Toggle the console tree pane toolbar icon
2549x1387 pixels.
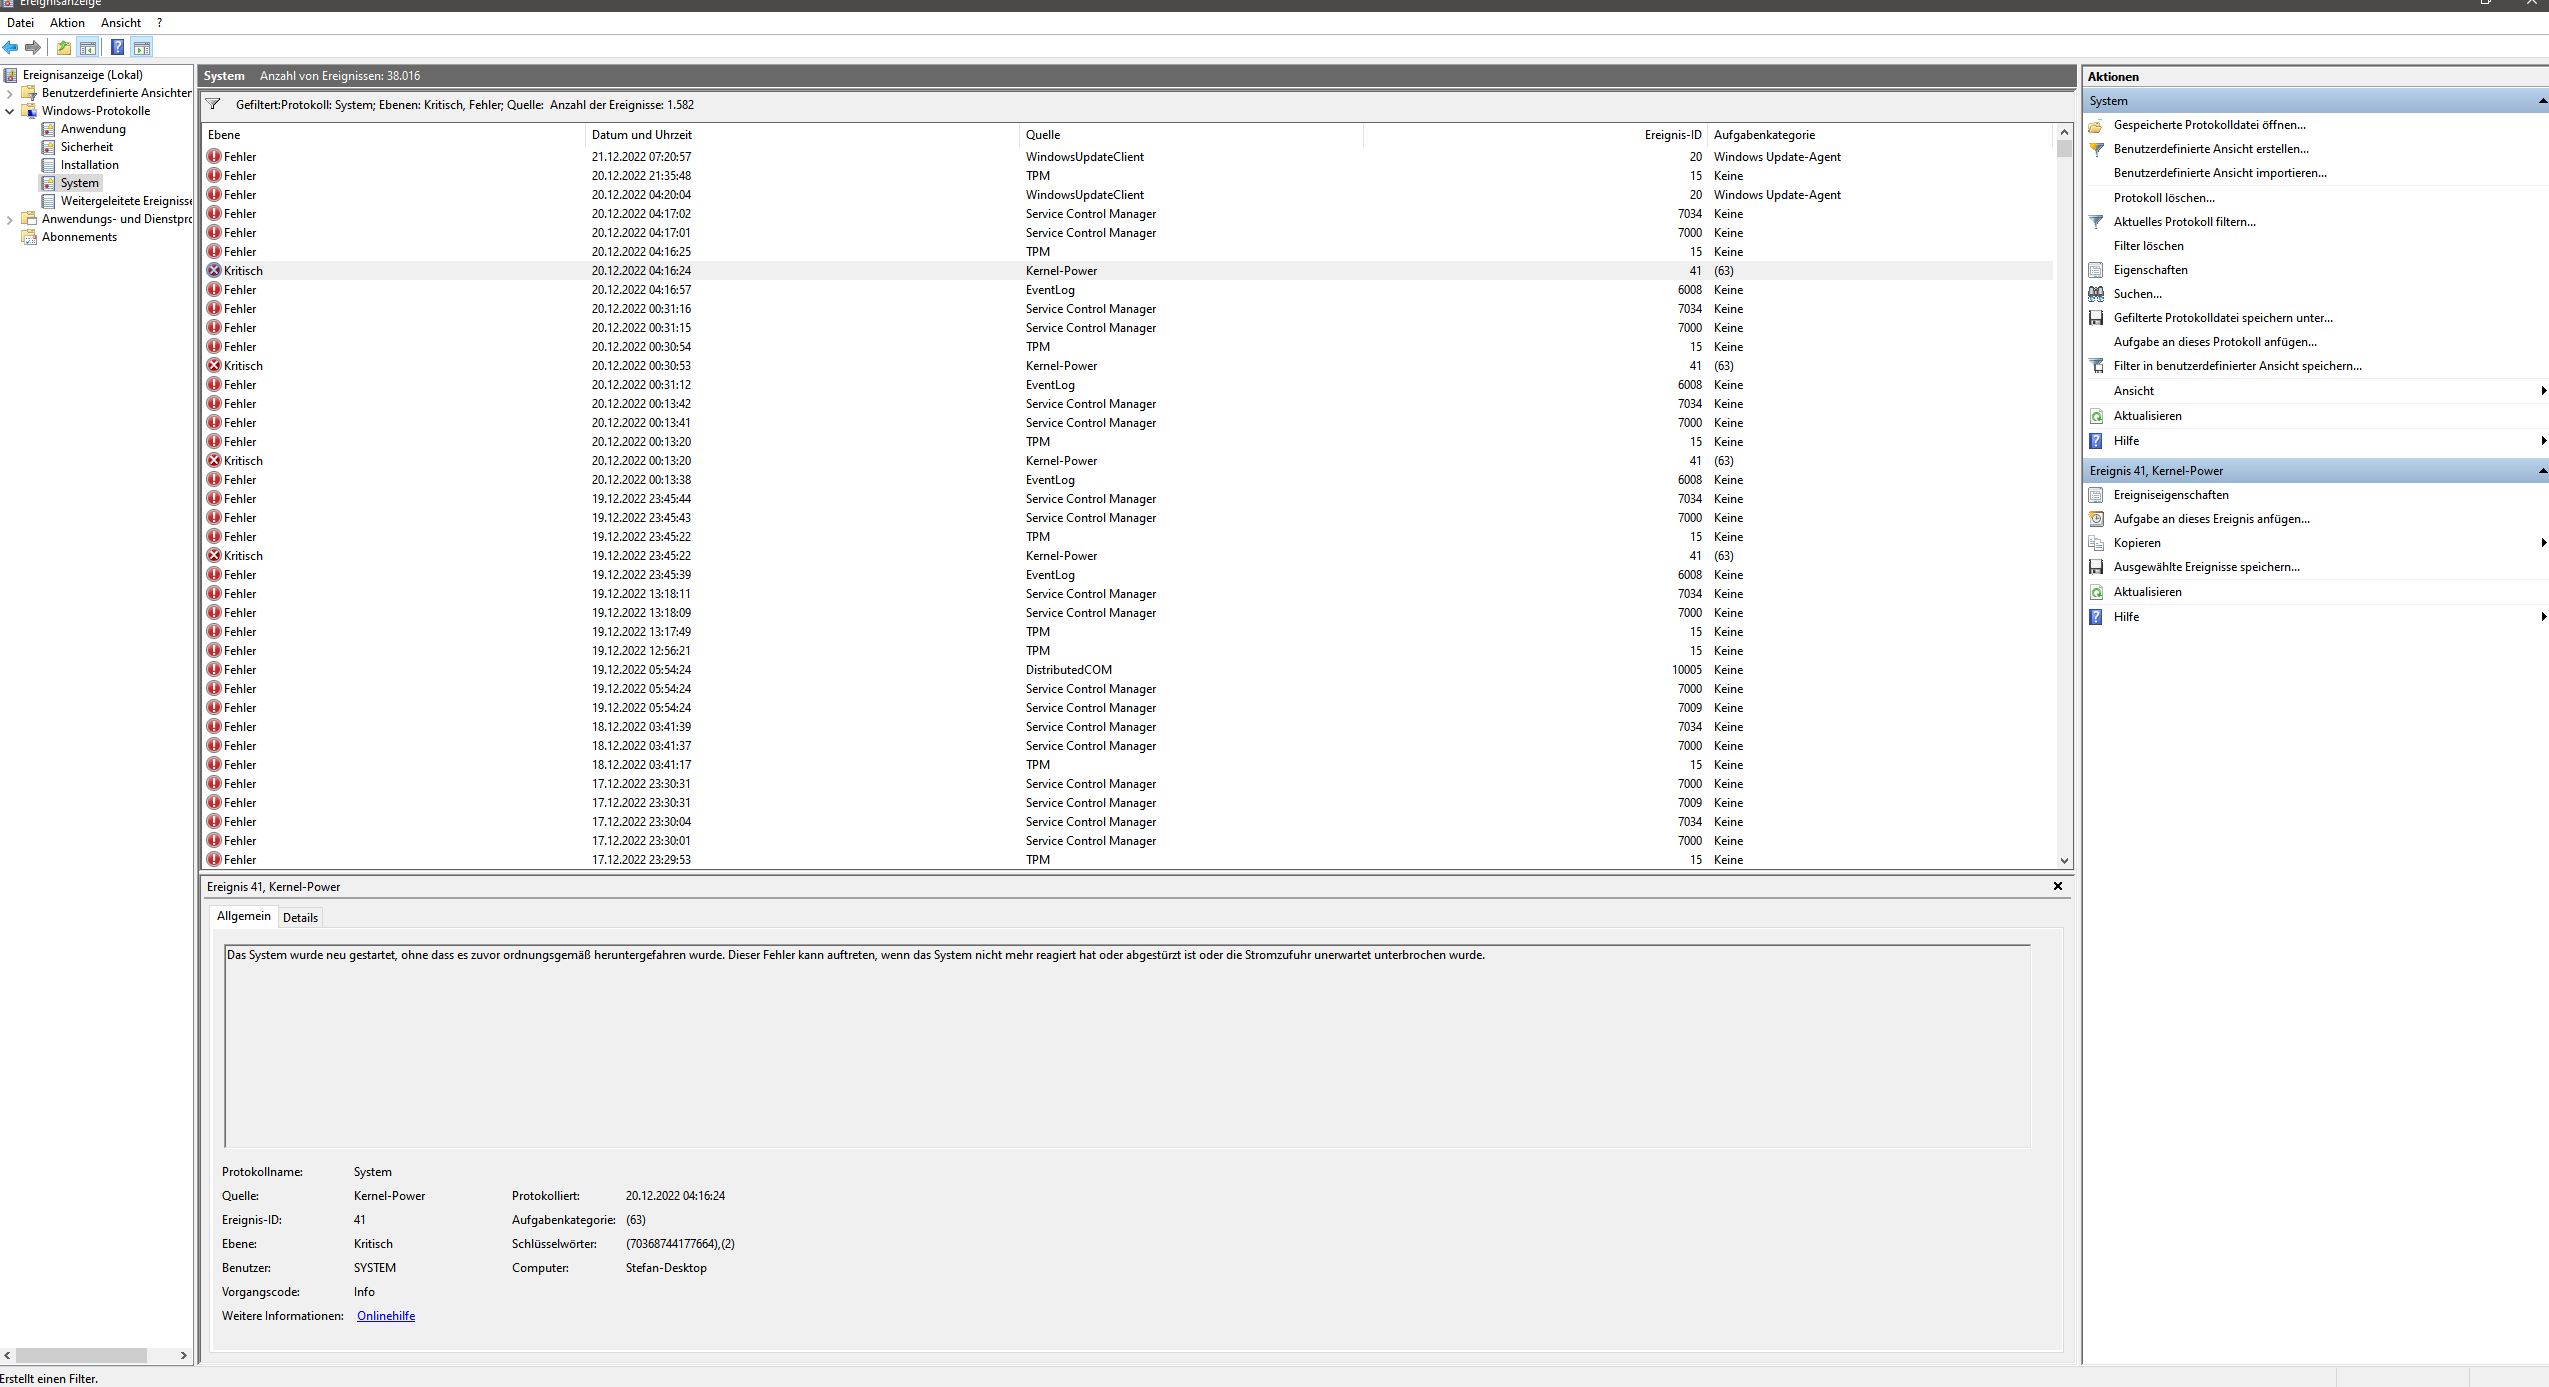point(88,48)
